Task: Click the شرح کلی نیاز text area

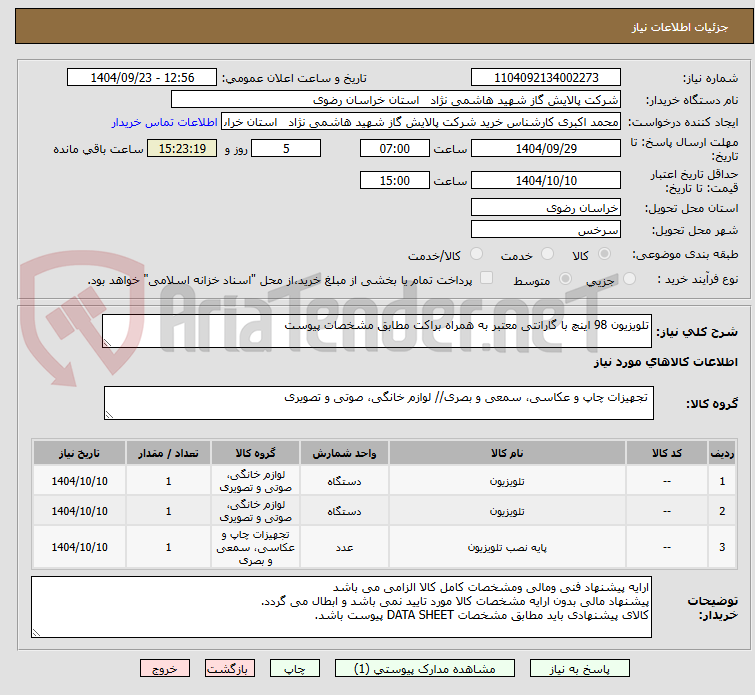Action: click(377, 331)
